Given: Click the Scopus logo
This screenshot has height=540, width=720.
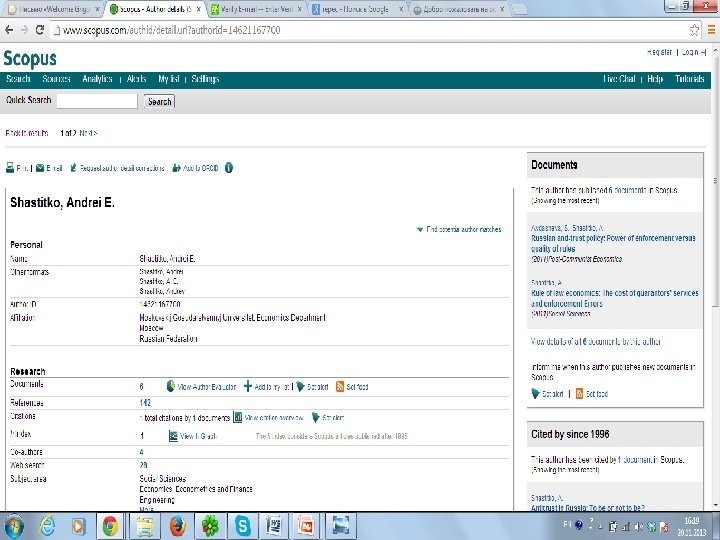Looking at the screenshot, I should (x=30, y=59).
